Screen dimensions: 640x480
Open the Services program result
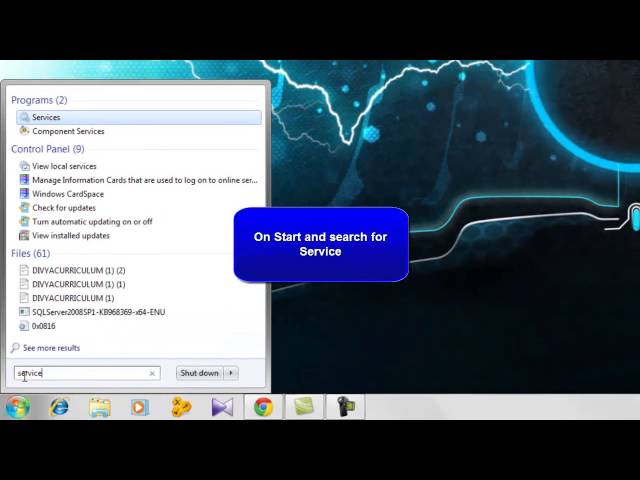point(139,118)
